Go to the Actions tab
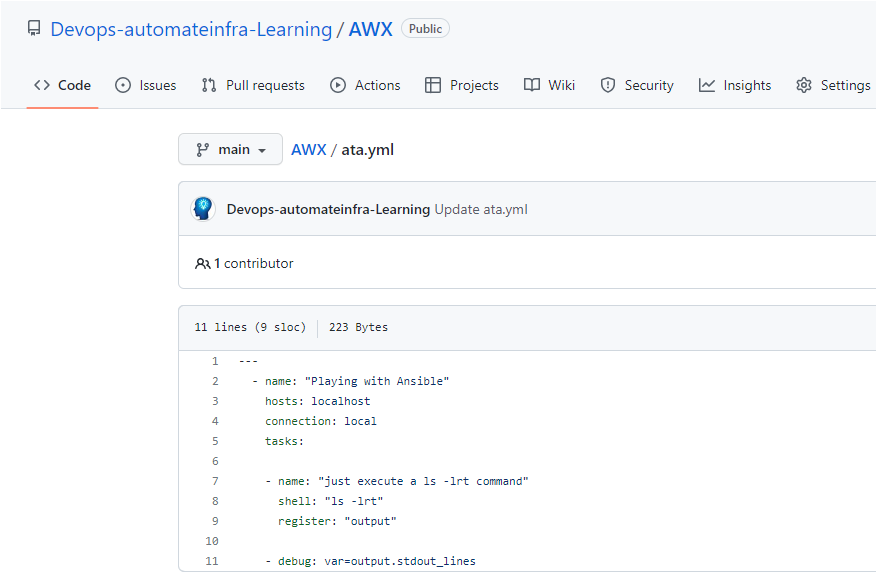 coord(365,85)
